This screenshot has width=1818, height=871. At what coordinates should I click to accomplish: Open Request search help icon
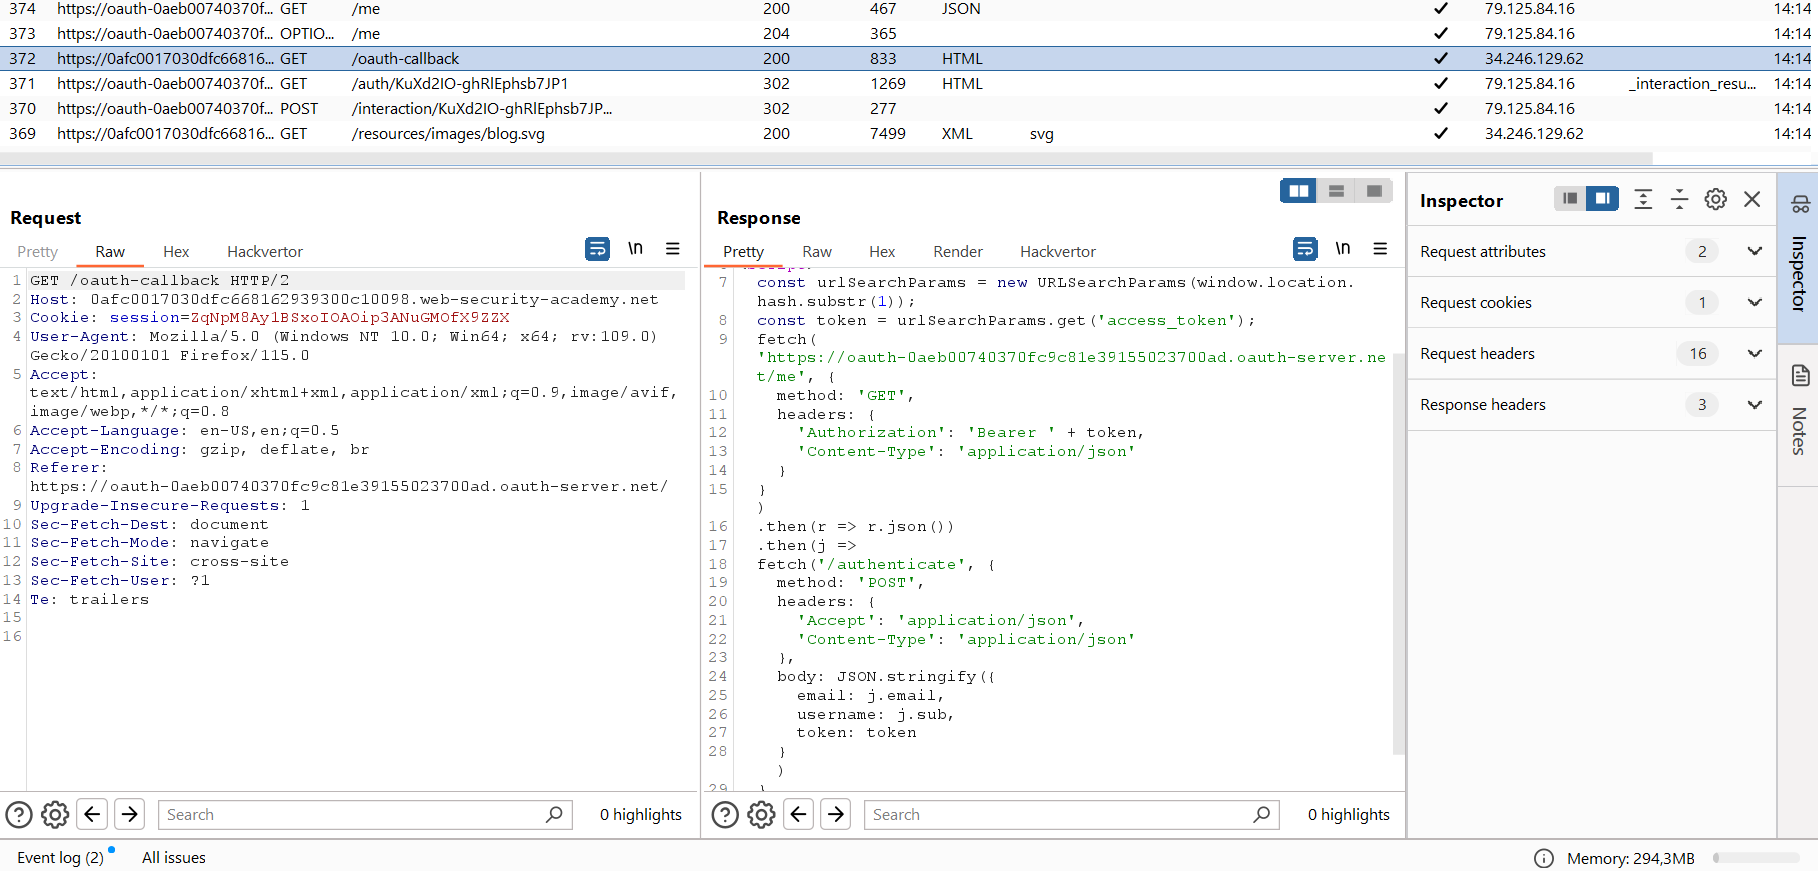(19, 815)
